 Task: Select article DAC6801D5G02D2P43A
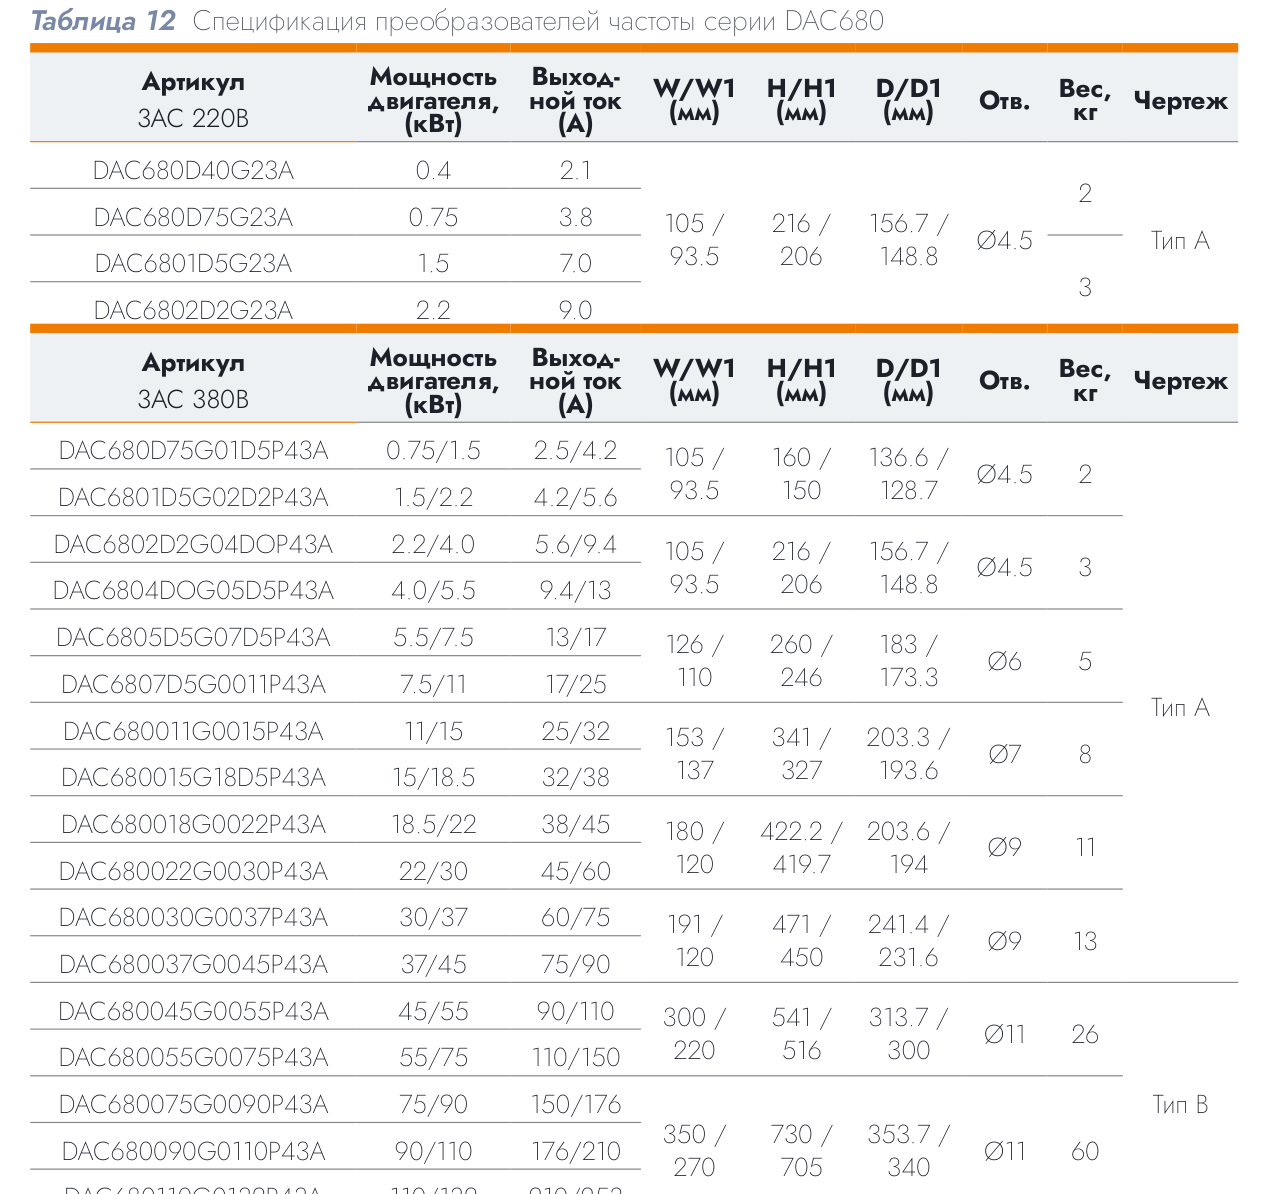[193, 498]
